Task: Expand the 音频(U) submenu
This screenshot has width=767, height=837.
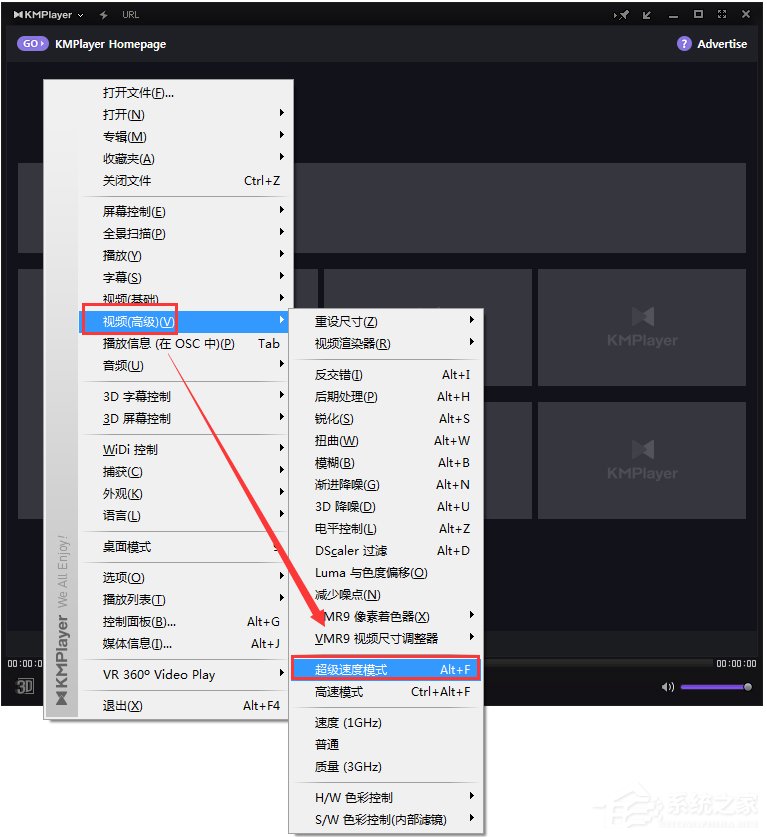Action: pos(184,366)
